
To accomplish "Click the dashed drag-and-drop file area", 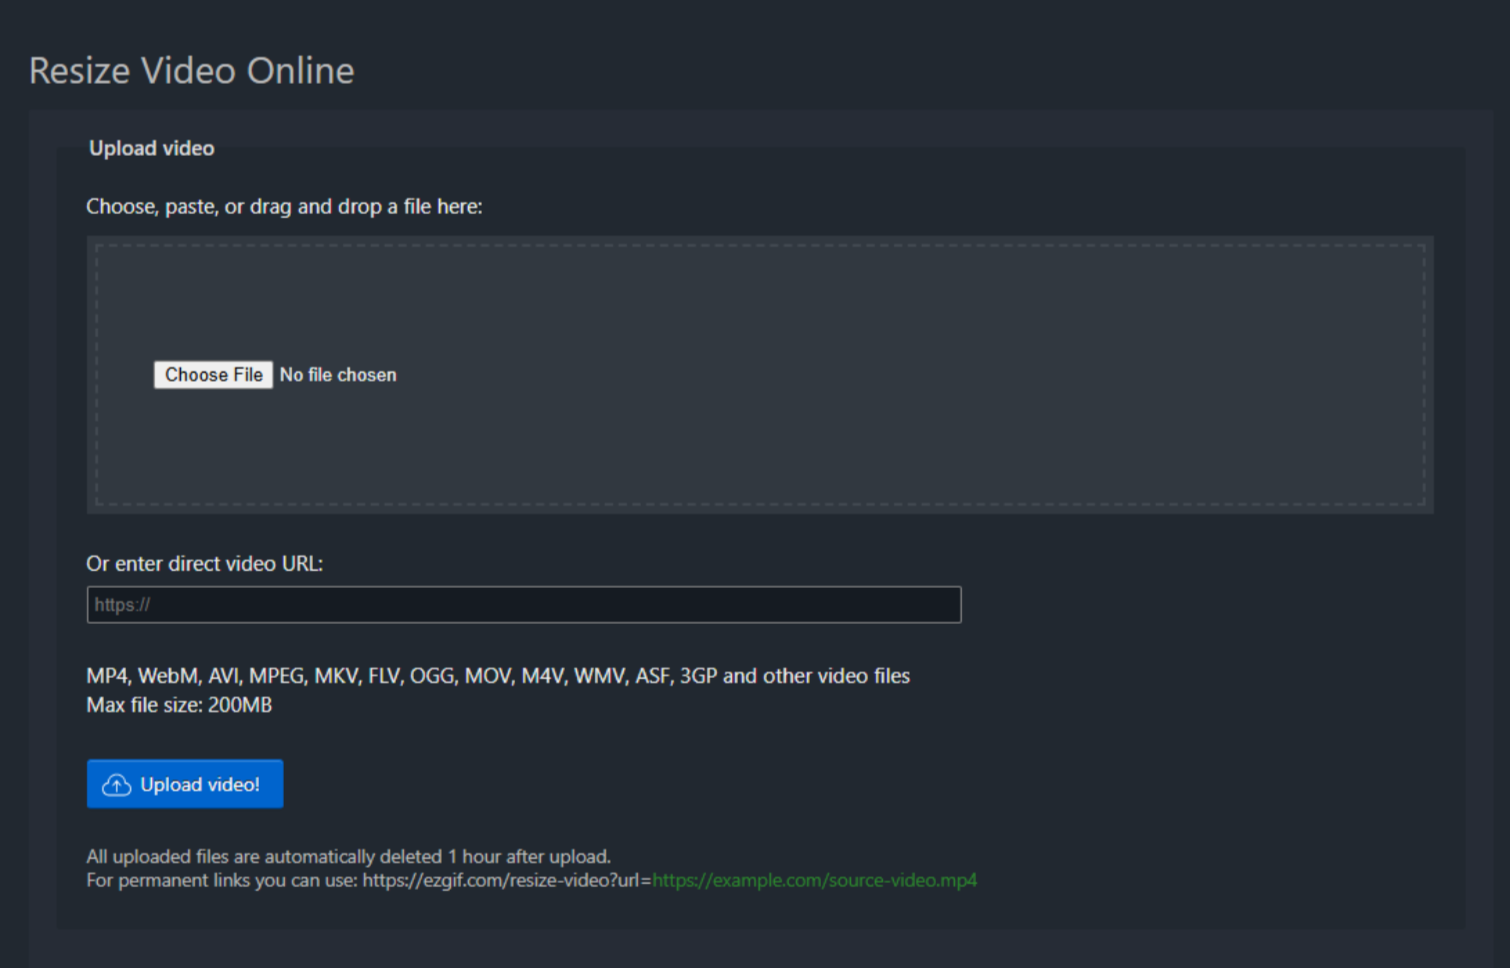I will (760, 375).
